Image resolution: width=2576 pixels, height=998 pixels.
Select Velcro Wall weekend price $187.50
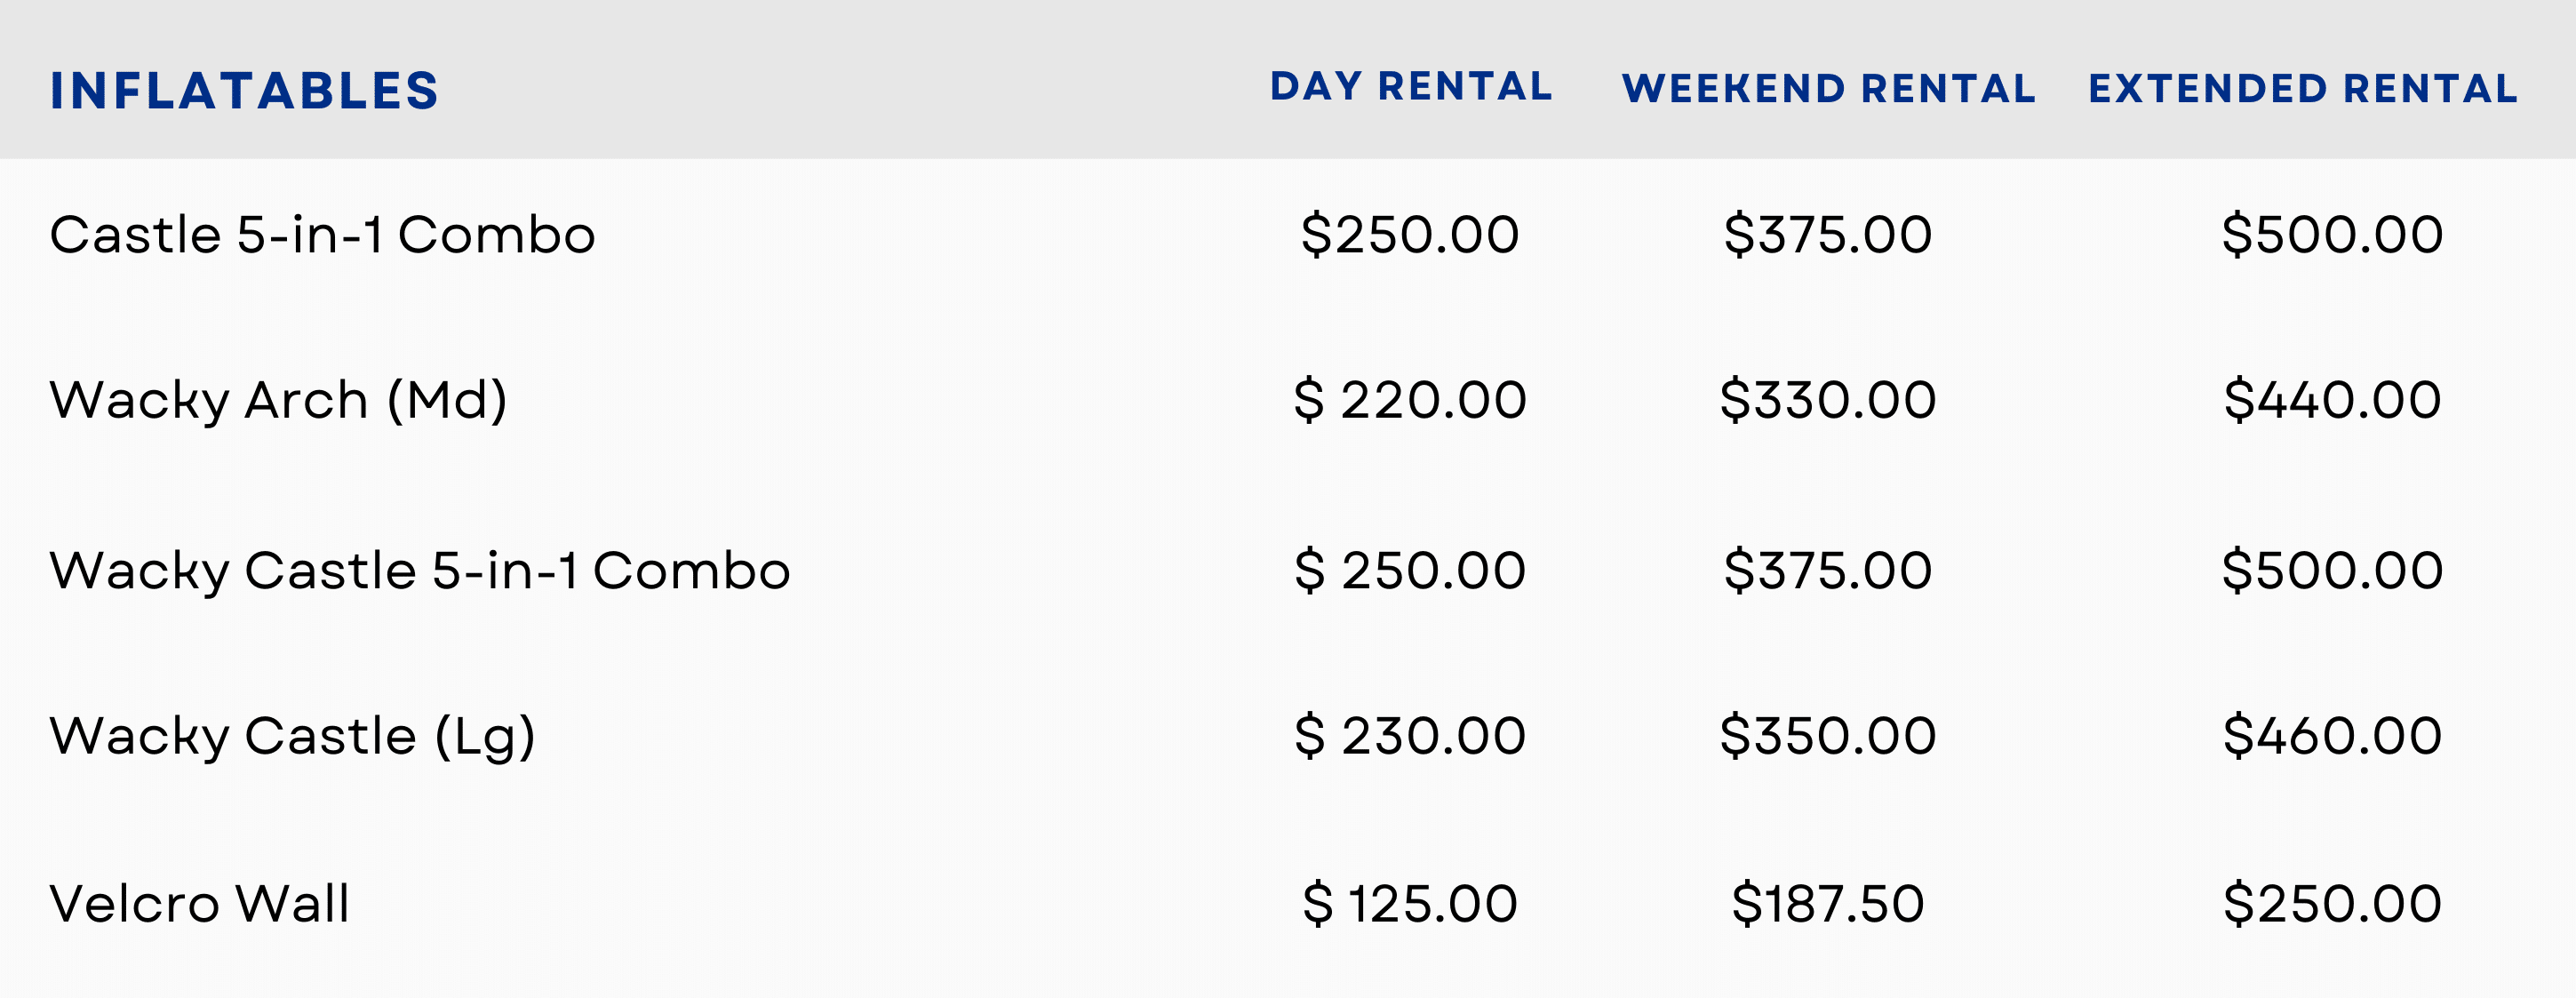[1828, 904]
